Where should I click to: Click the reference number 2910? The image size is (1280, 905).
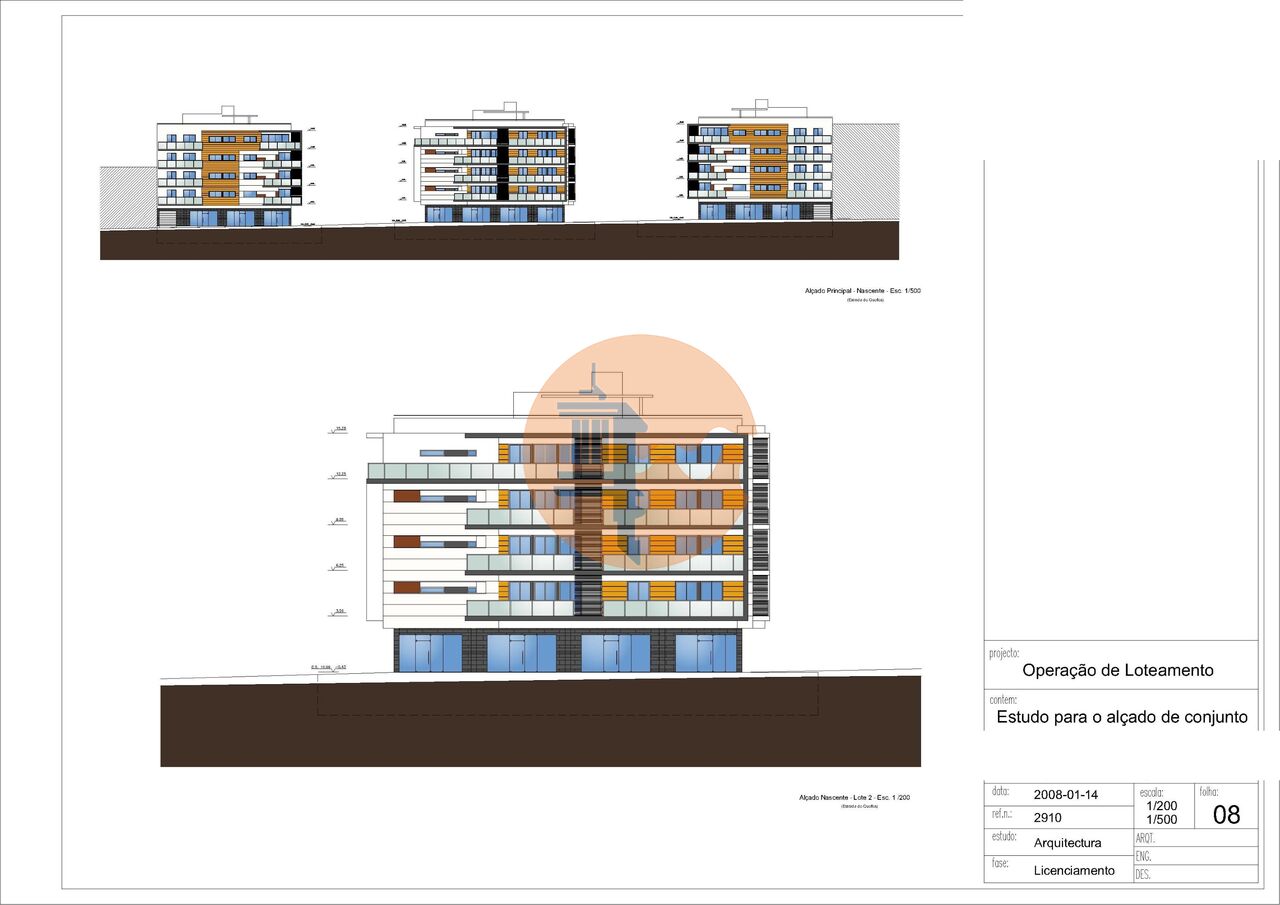[x=1048, y=817]
